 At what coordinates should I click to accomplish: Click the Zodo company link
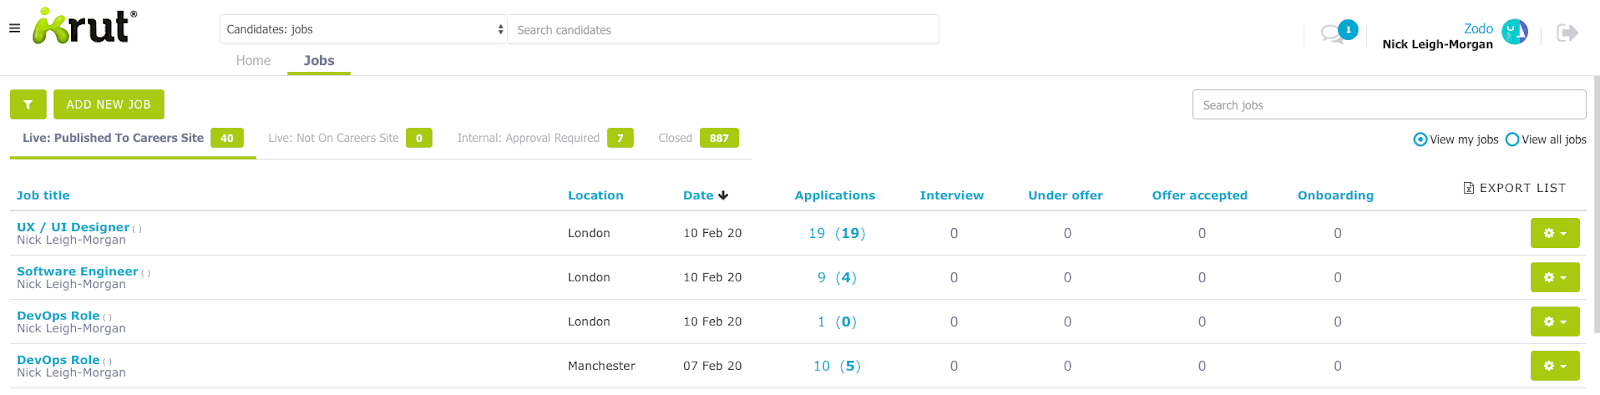1478,29
